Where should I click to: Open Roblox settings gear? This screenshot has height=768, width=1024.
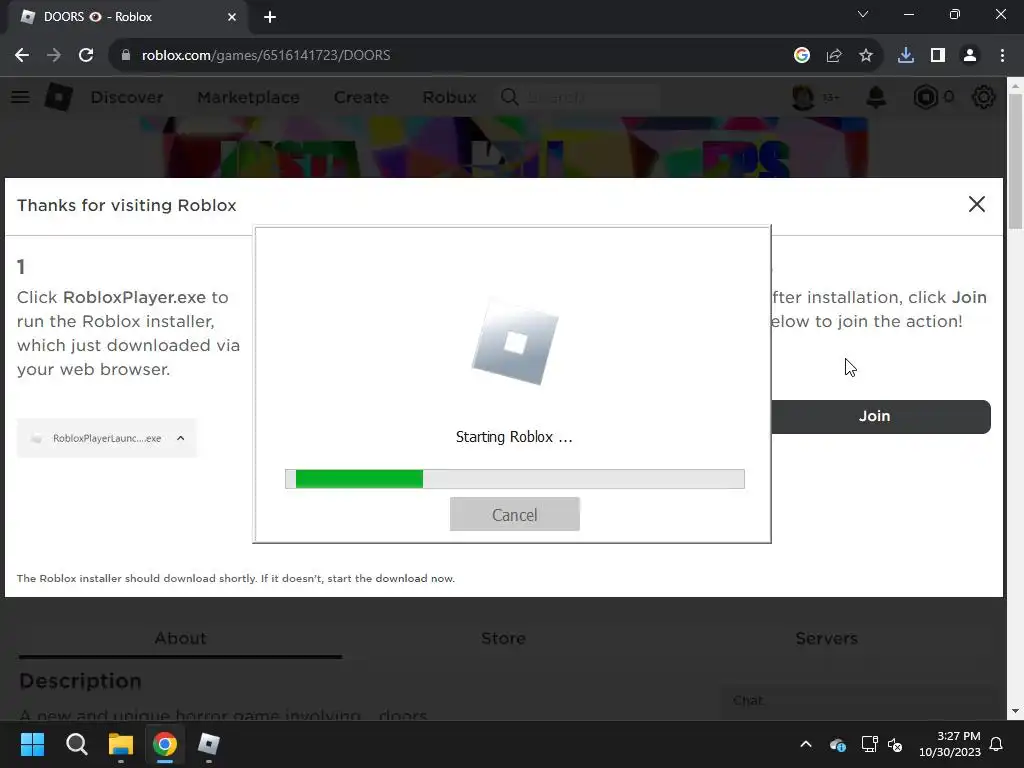(x=983, y=97)
